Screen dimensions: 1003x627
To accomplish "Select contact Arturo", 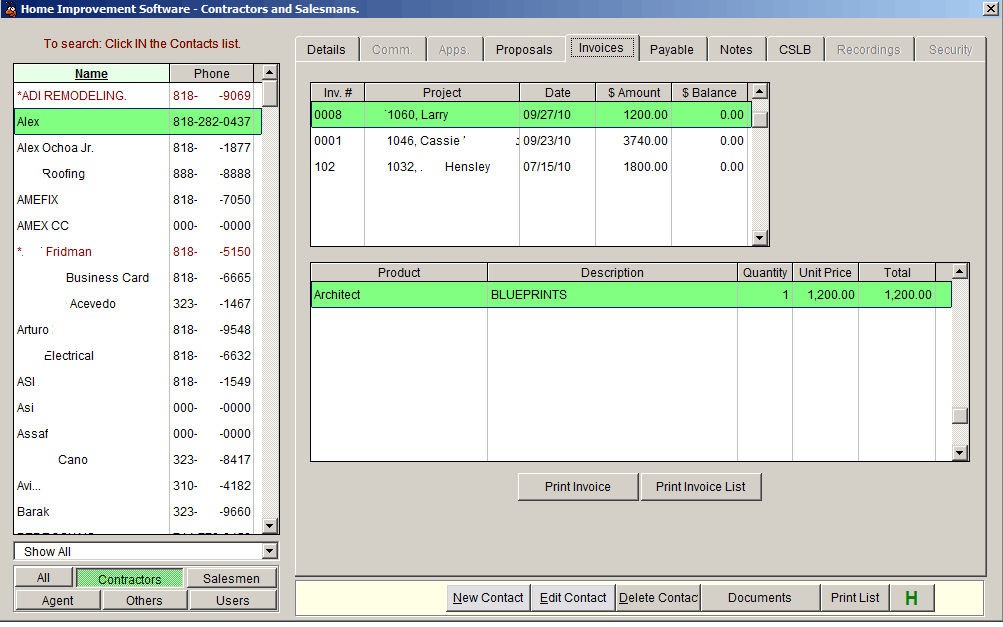I will point(138,330).
